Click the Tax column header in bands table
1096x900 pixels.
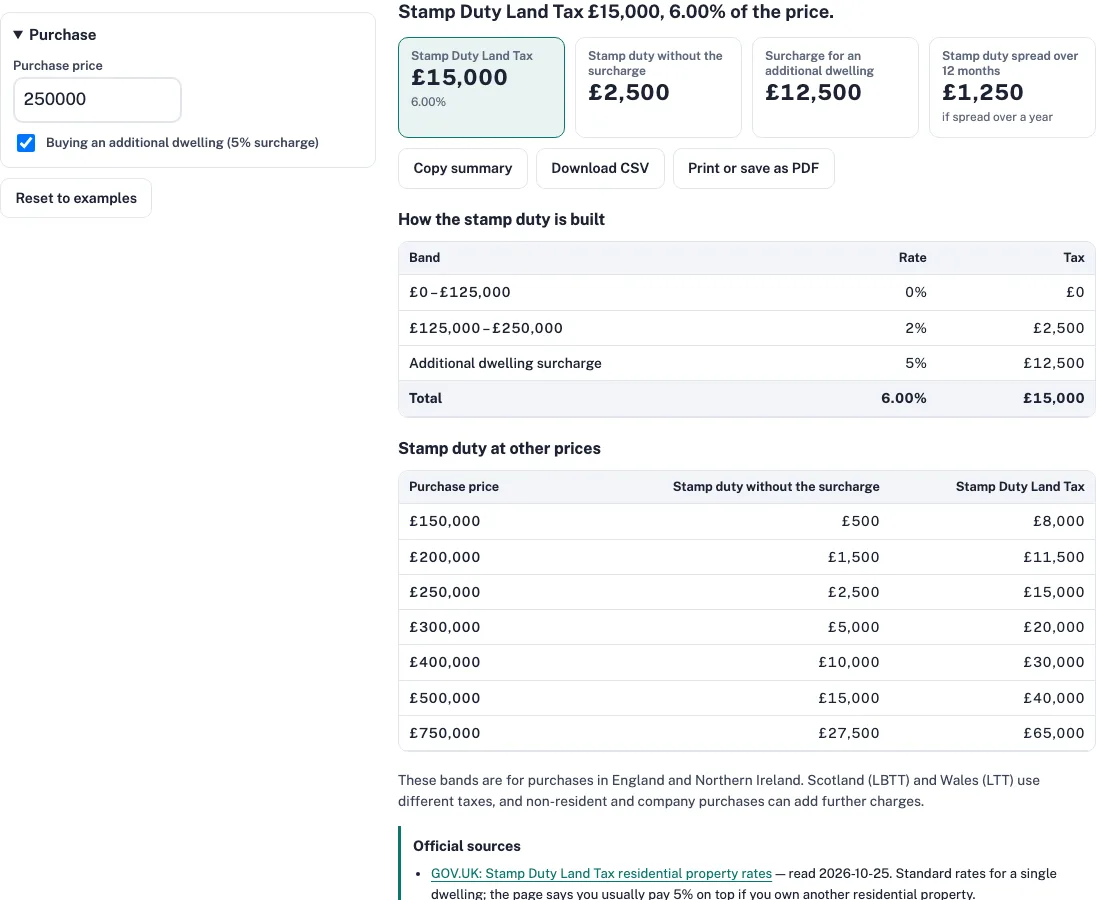1074,258
